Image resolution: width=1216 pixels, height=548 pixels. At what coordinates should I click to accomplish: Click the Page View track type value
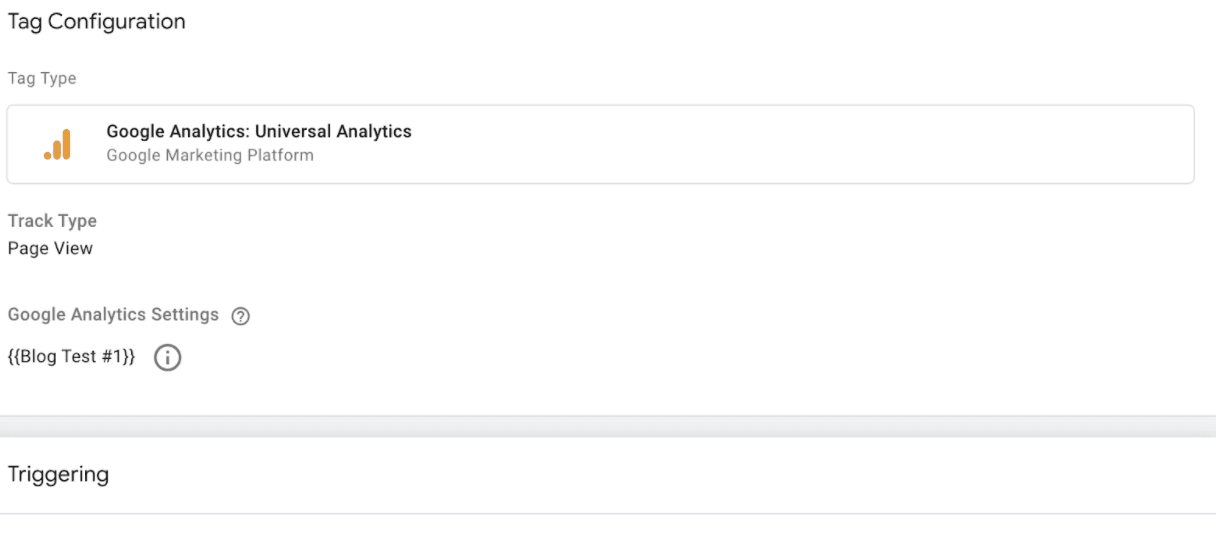tap(50, 248)
